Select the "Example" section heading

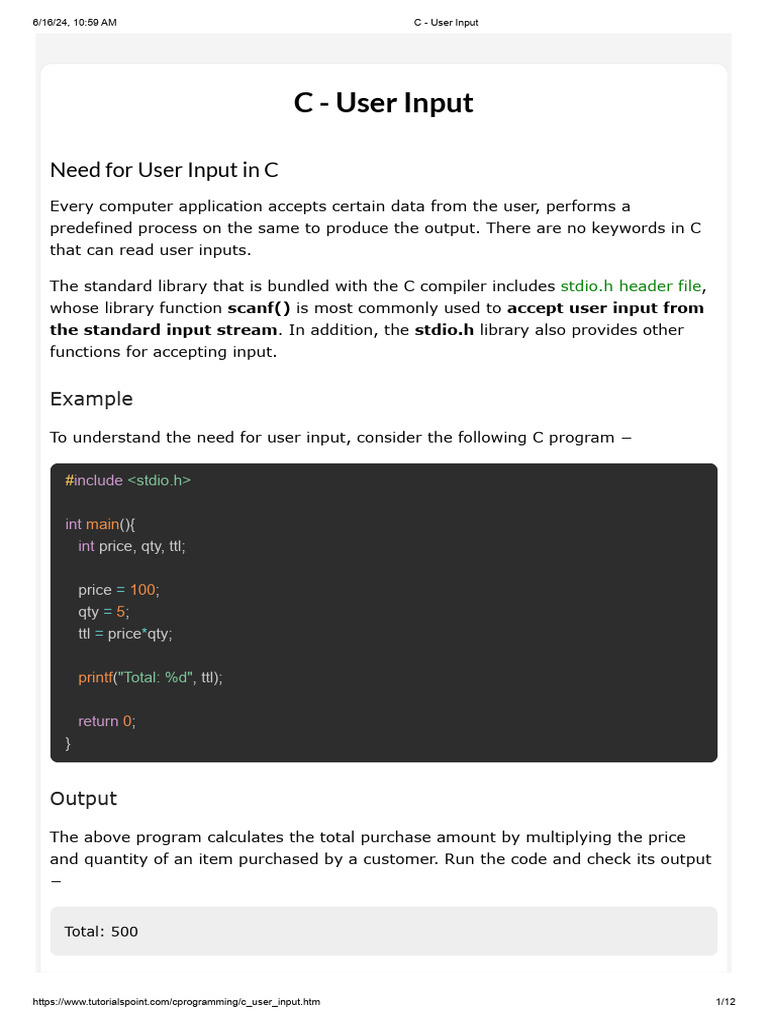point(91,399)
